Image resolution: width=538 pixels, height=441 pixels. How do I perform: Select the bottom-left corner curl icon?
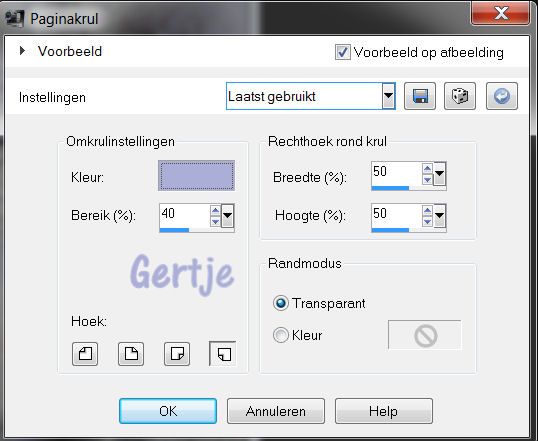coord(223,353)
